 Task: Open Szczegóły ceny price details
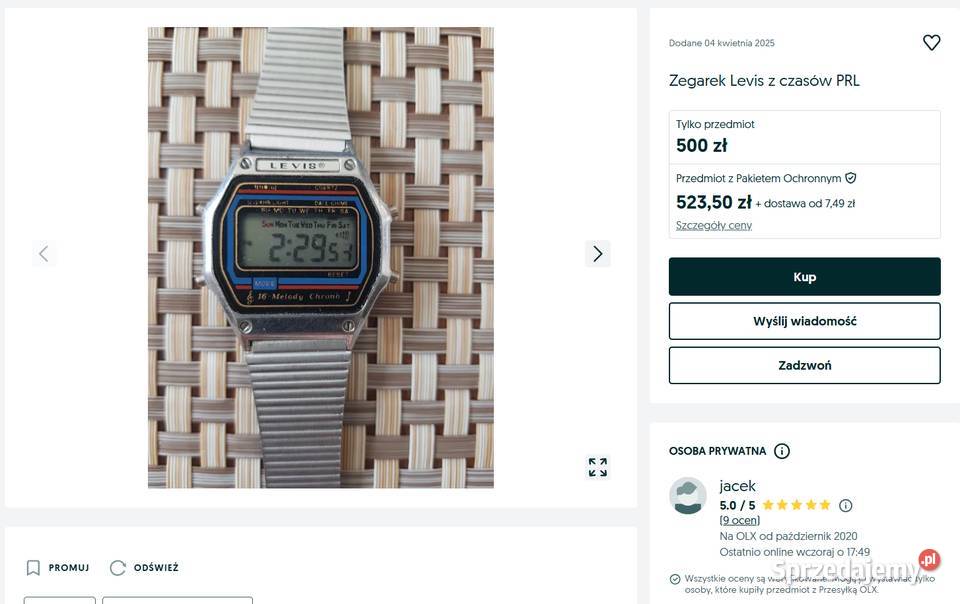pos(714,225)
